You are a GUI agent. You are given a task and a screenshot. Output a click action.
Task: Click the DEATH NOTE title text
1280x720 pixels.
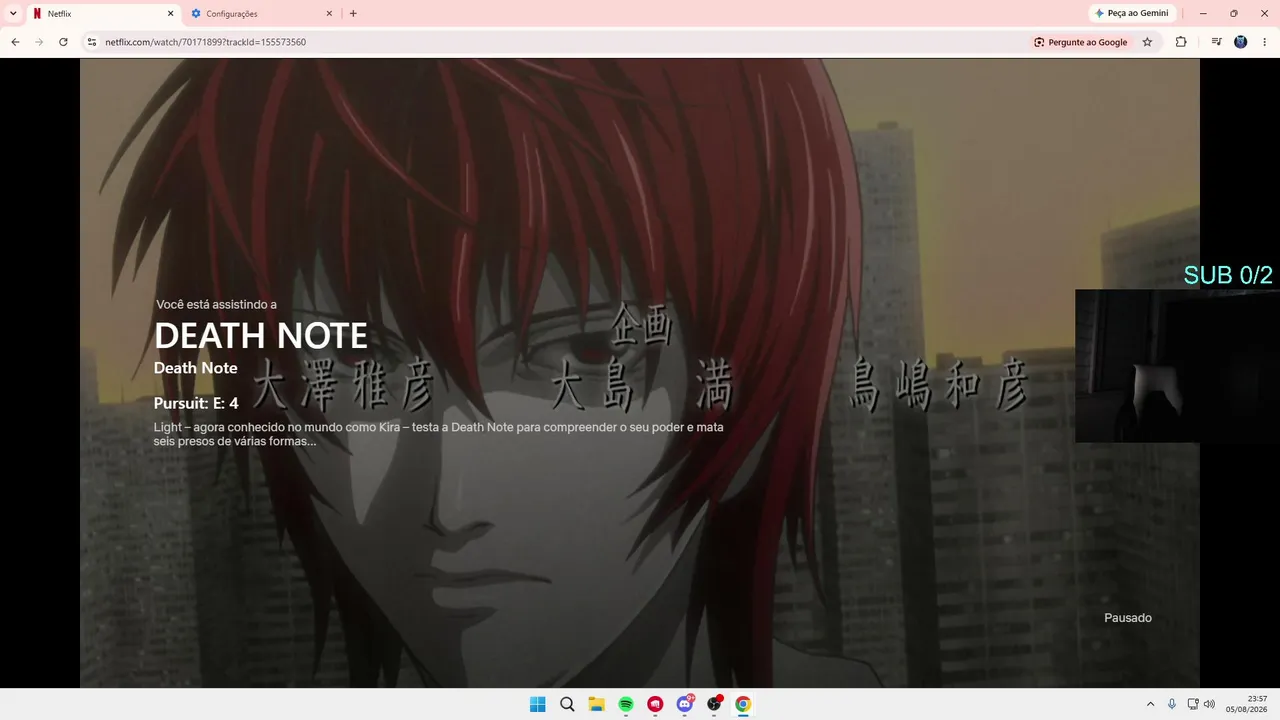[261, 336]
